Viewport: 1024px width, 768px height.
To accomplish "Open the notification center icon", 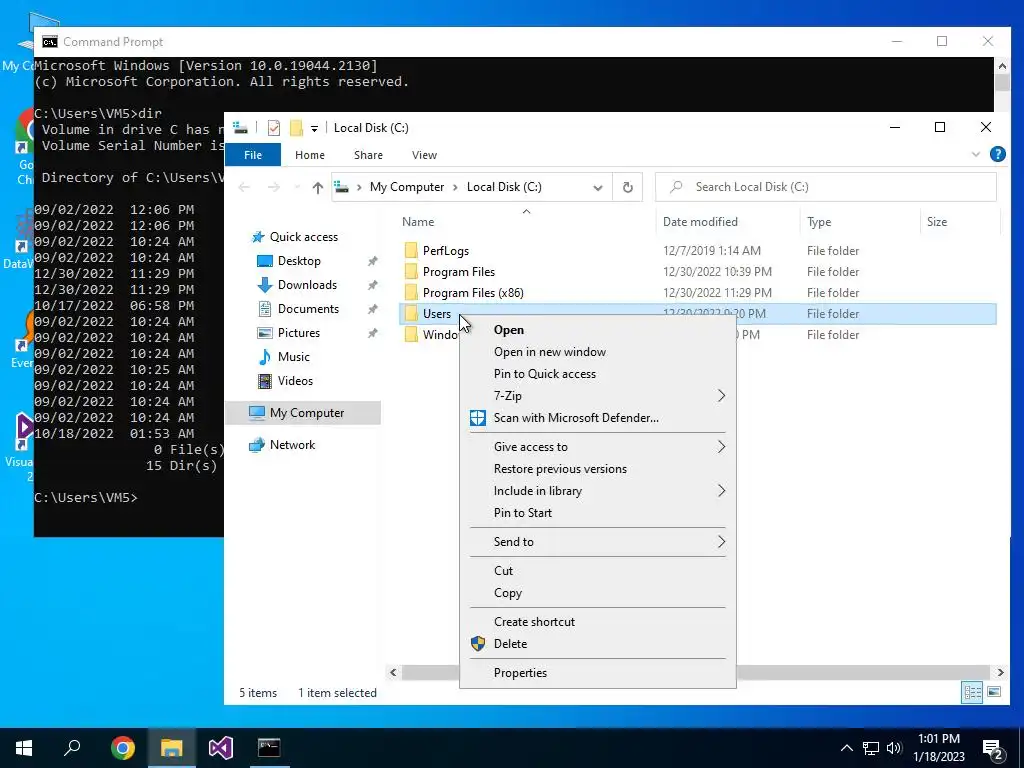I will pyautogui.click(x=993, y=750).
